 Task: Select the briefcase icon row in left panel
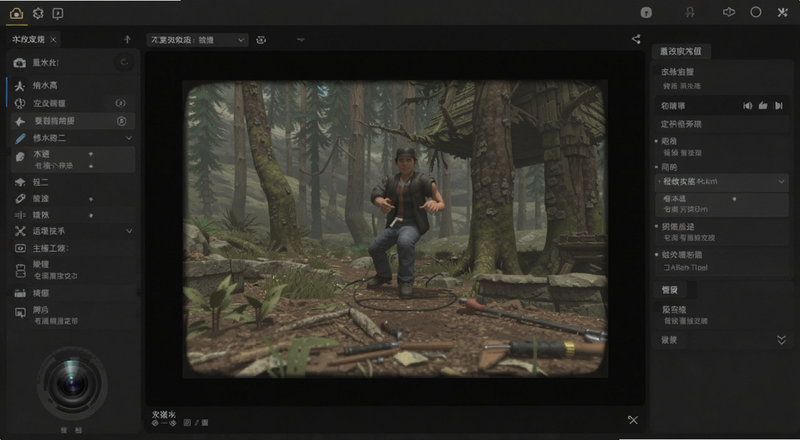click(73, 293)
